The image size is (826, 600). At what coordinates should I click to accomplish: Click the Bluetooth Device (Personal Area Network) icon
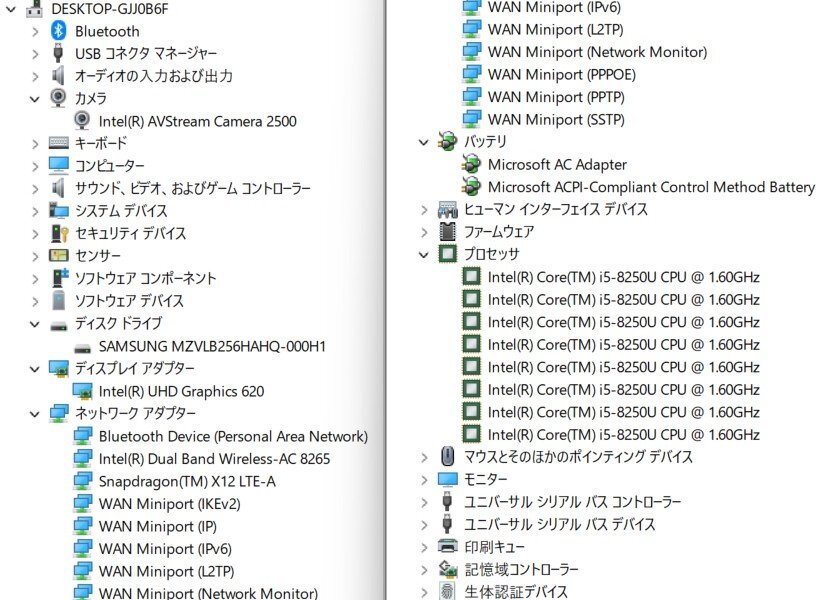pos(82,437)
